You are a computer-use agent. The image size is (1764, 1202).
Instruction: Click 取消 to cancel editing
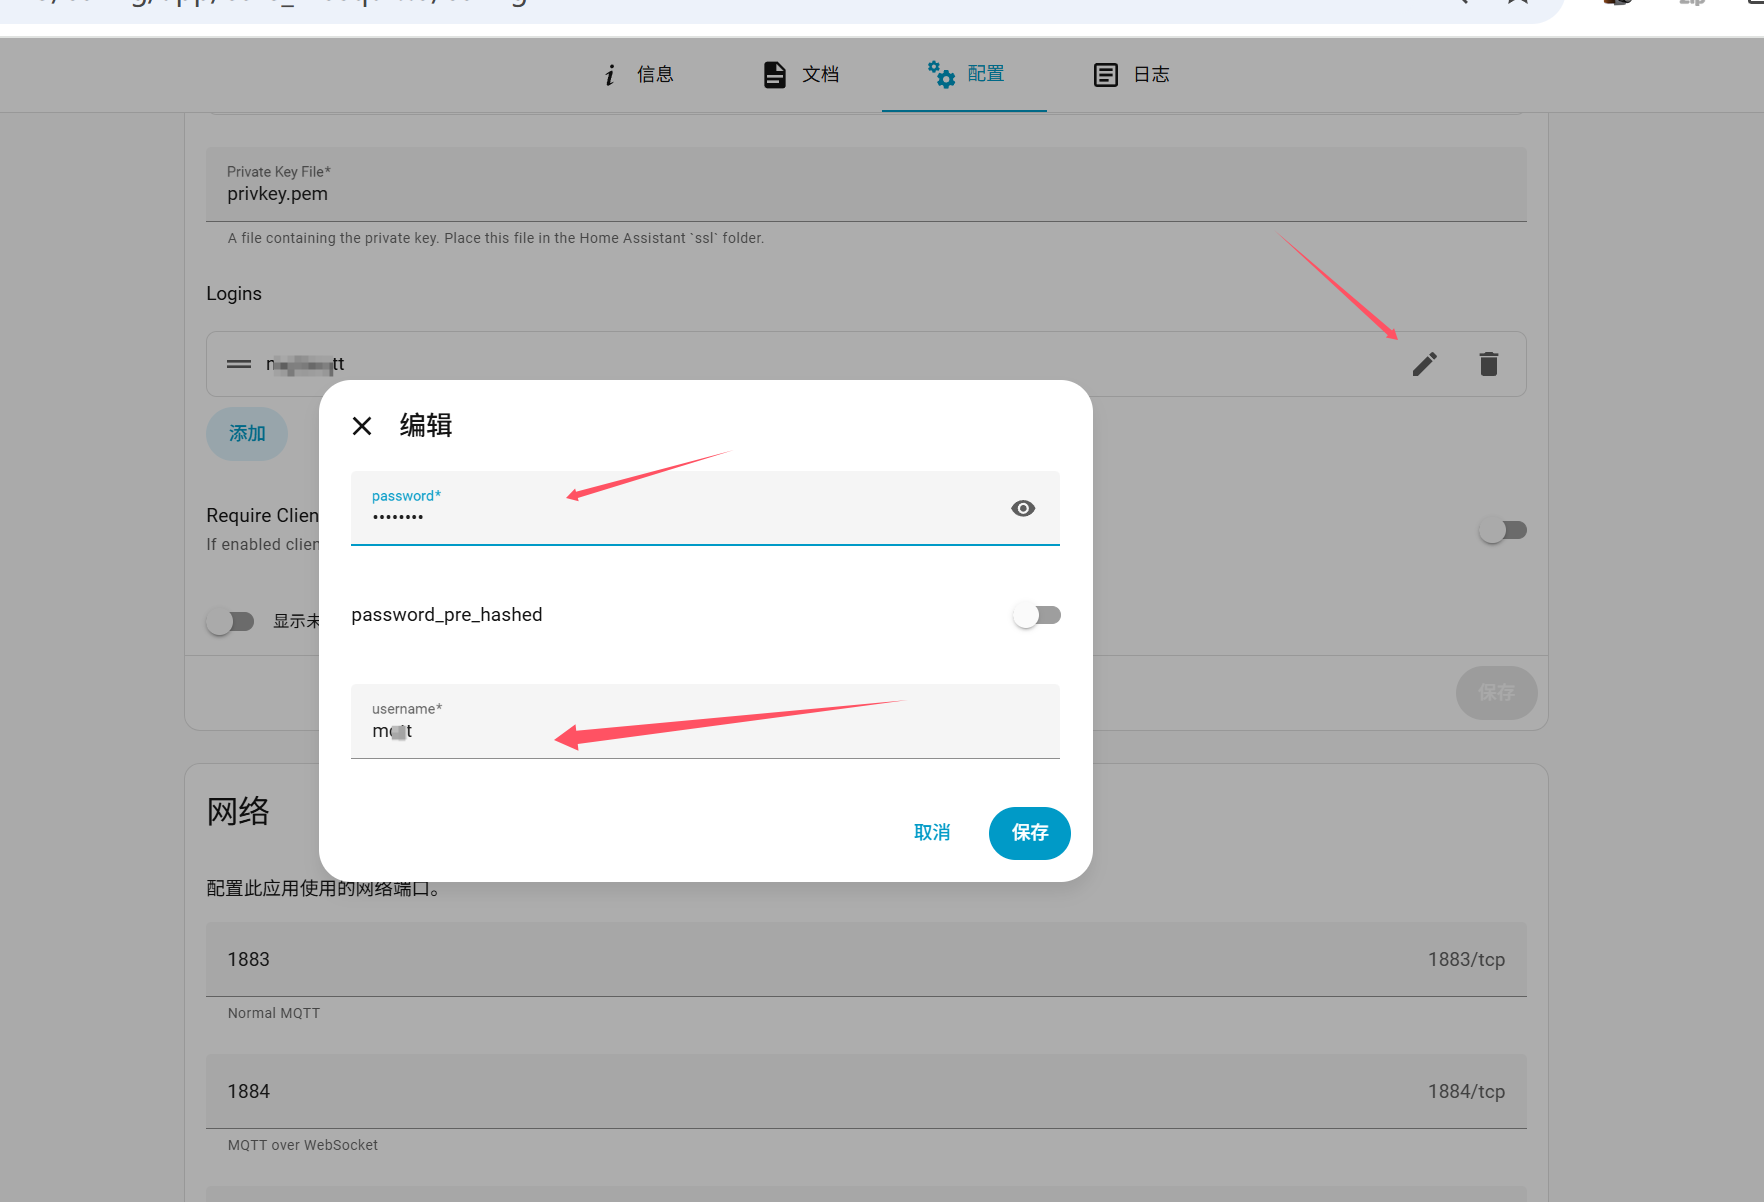pyautogui.click(x=931, y=833)
